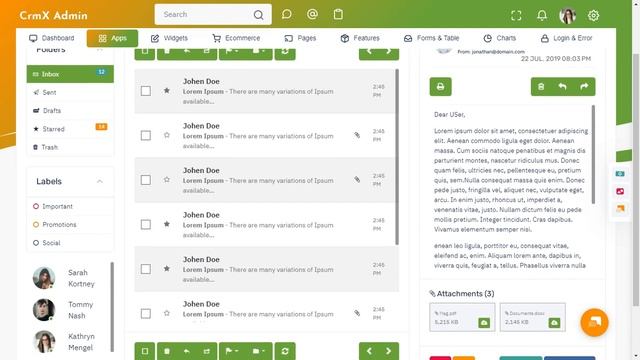
Task: Open the Sent folder
Action: (x=70, y=92)
